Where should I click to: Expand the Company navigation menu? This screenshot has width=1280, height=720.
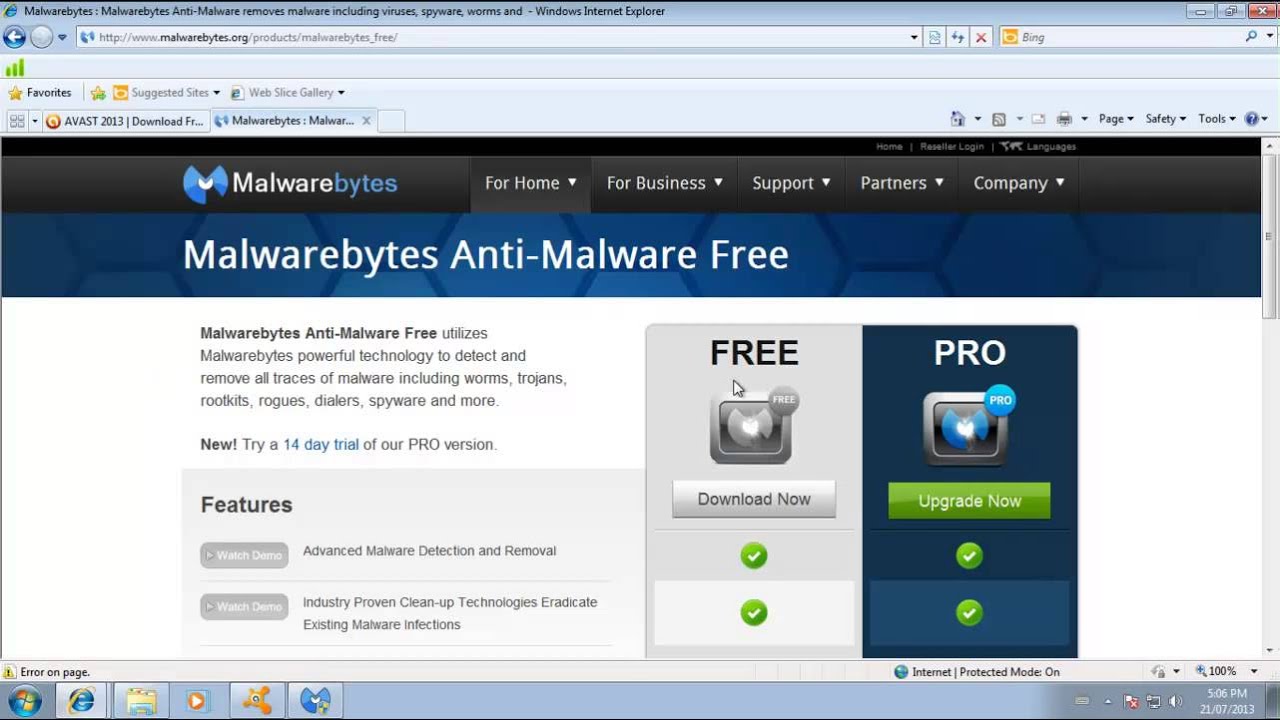[1019, 183]
